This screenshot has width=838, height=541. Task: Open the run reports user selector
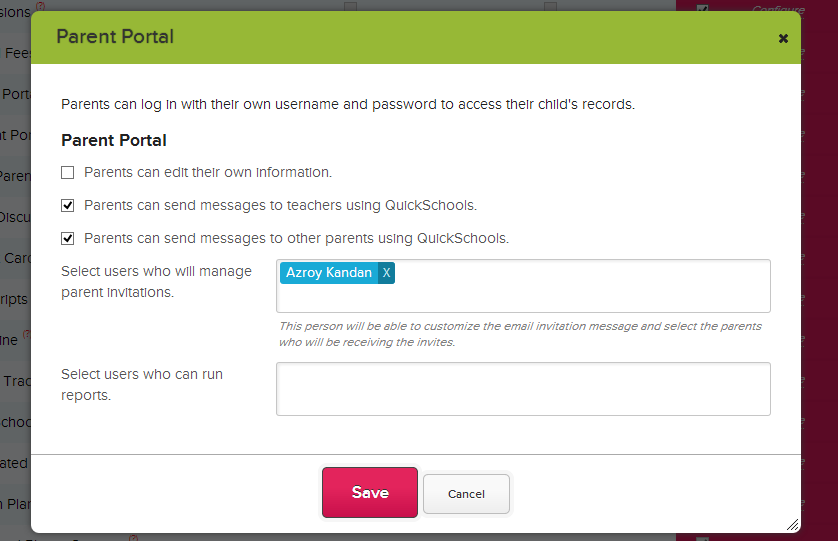[523, 388]
